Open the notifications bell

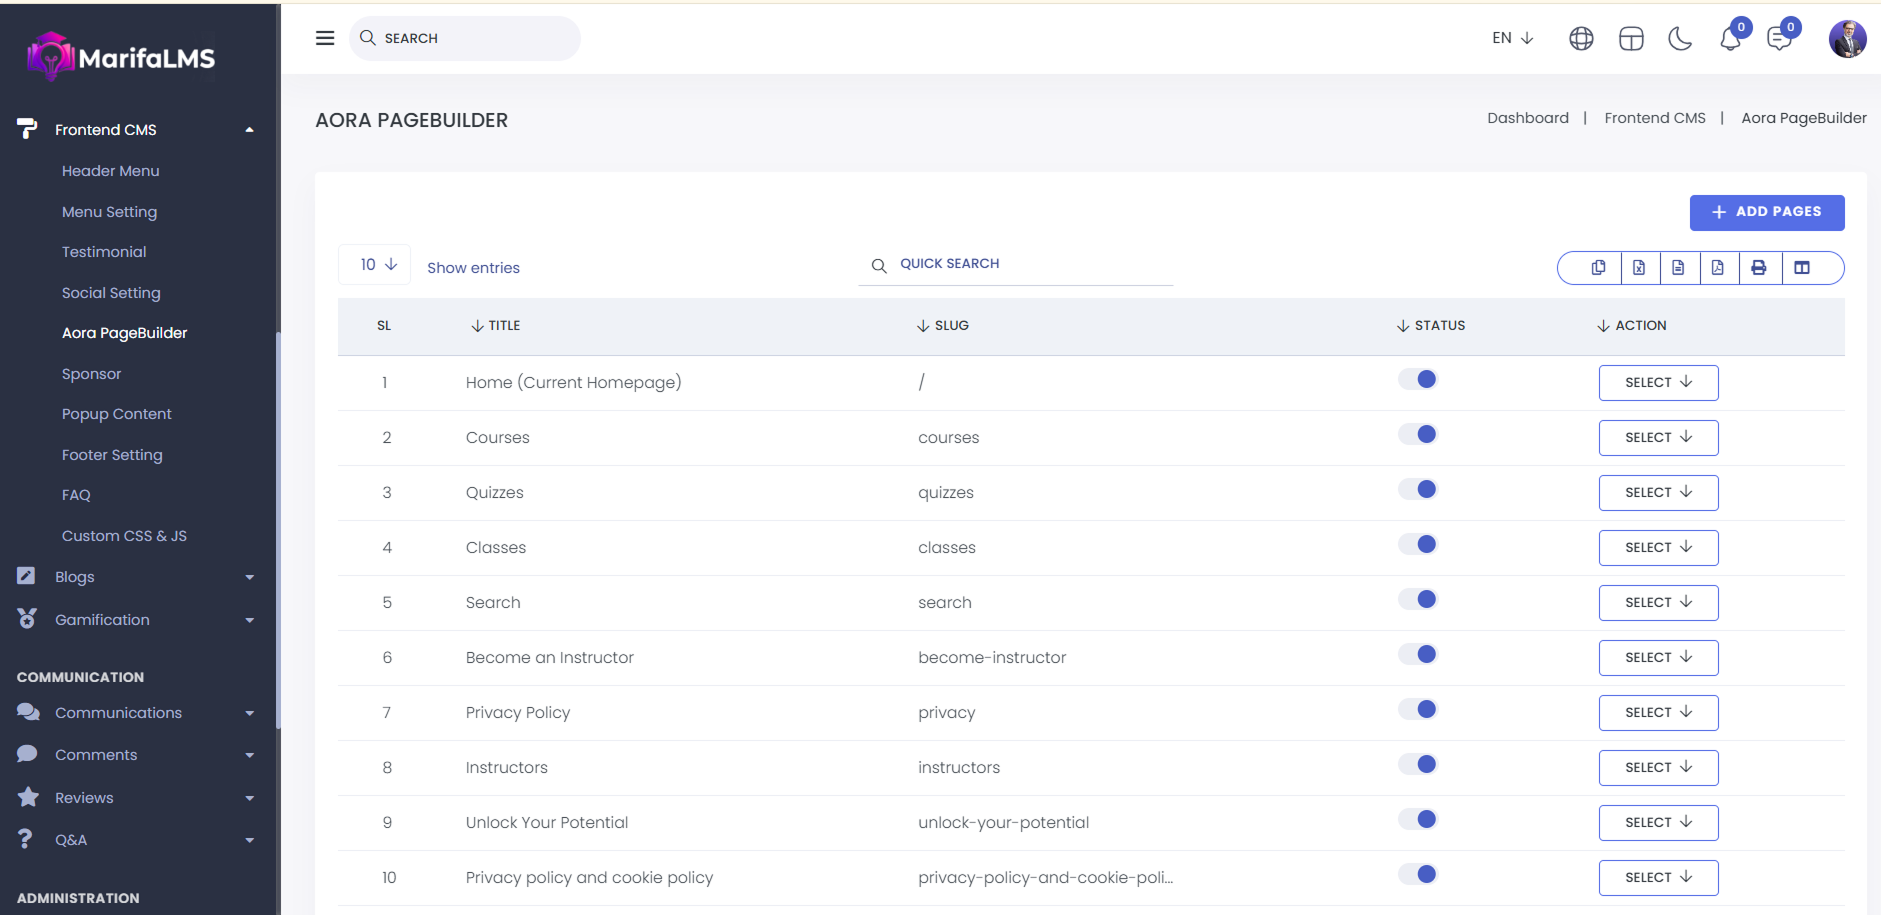pos(1730,39)
